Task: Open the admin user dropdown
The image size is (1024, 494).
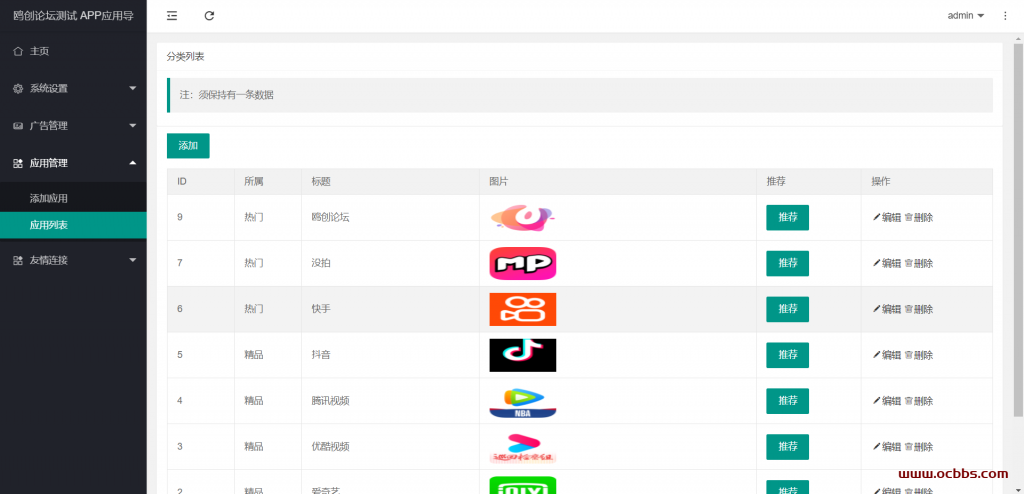Action: (x=966, y=16)
